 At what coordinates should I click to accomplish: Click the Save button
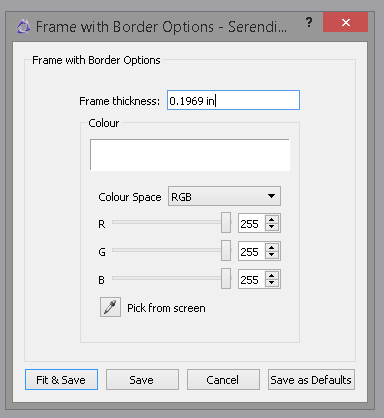point(142,379)
